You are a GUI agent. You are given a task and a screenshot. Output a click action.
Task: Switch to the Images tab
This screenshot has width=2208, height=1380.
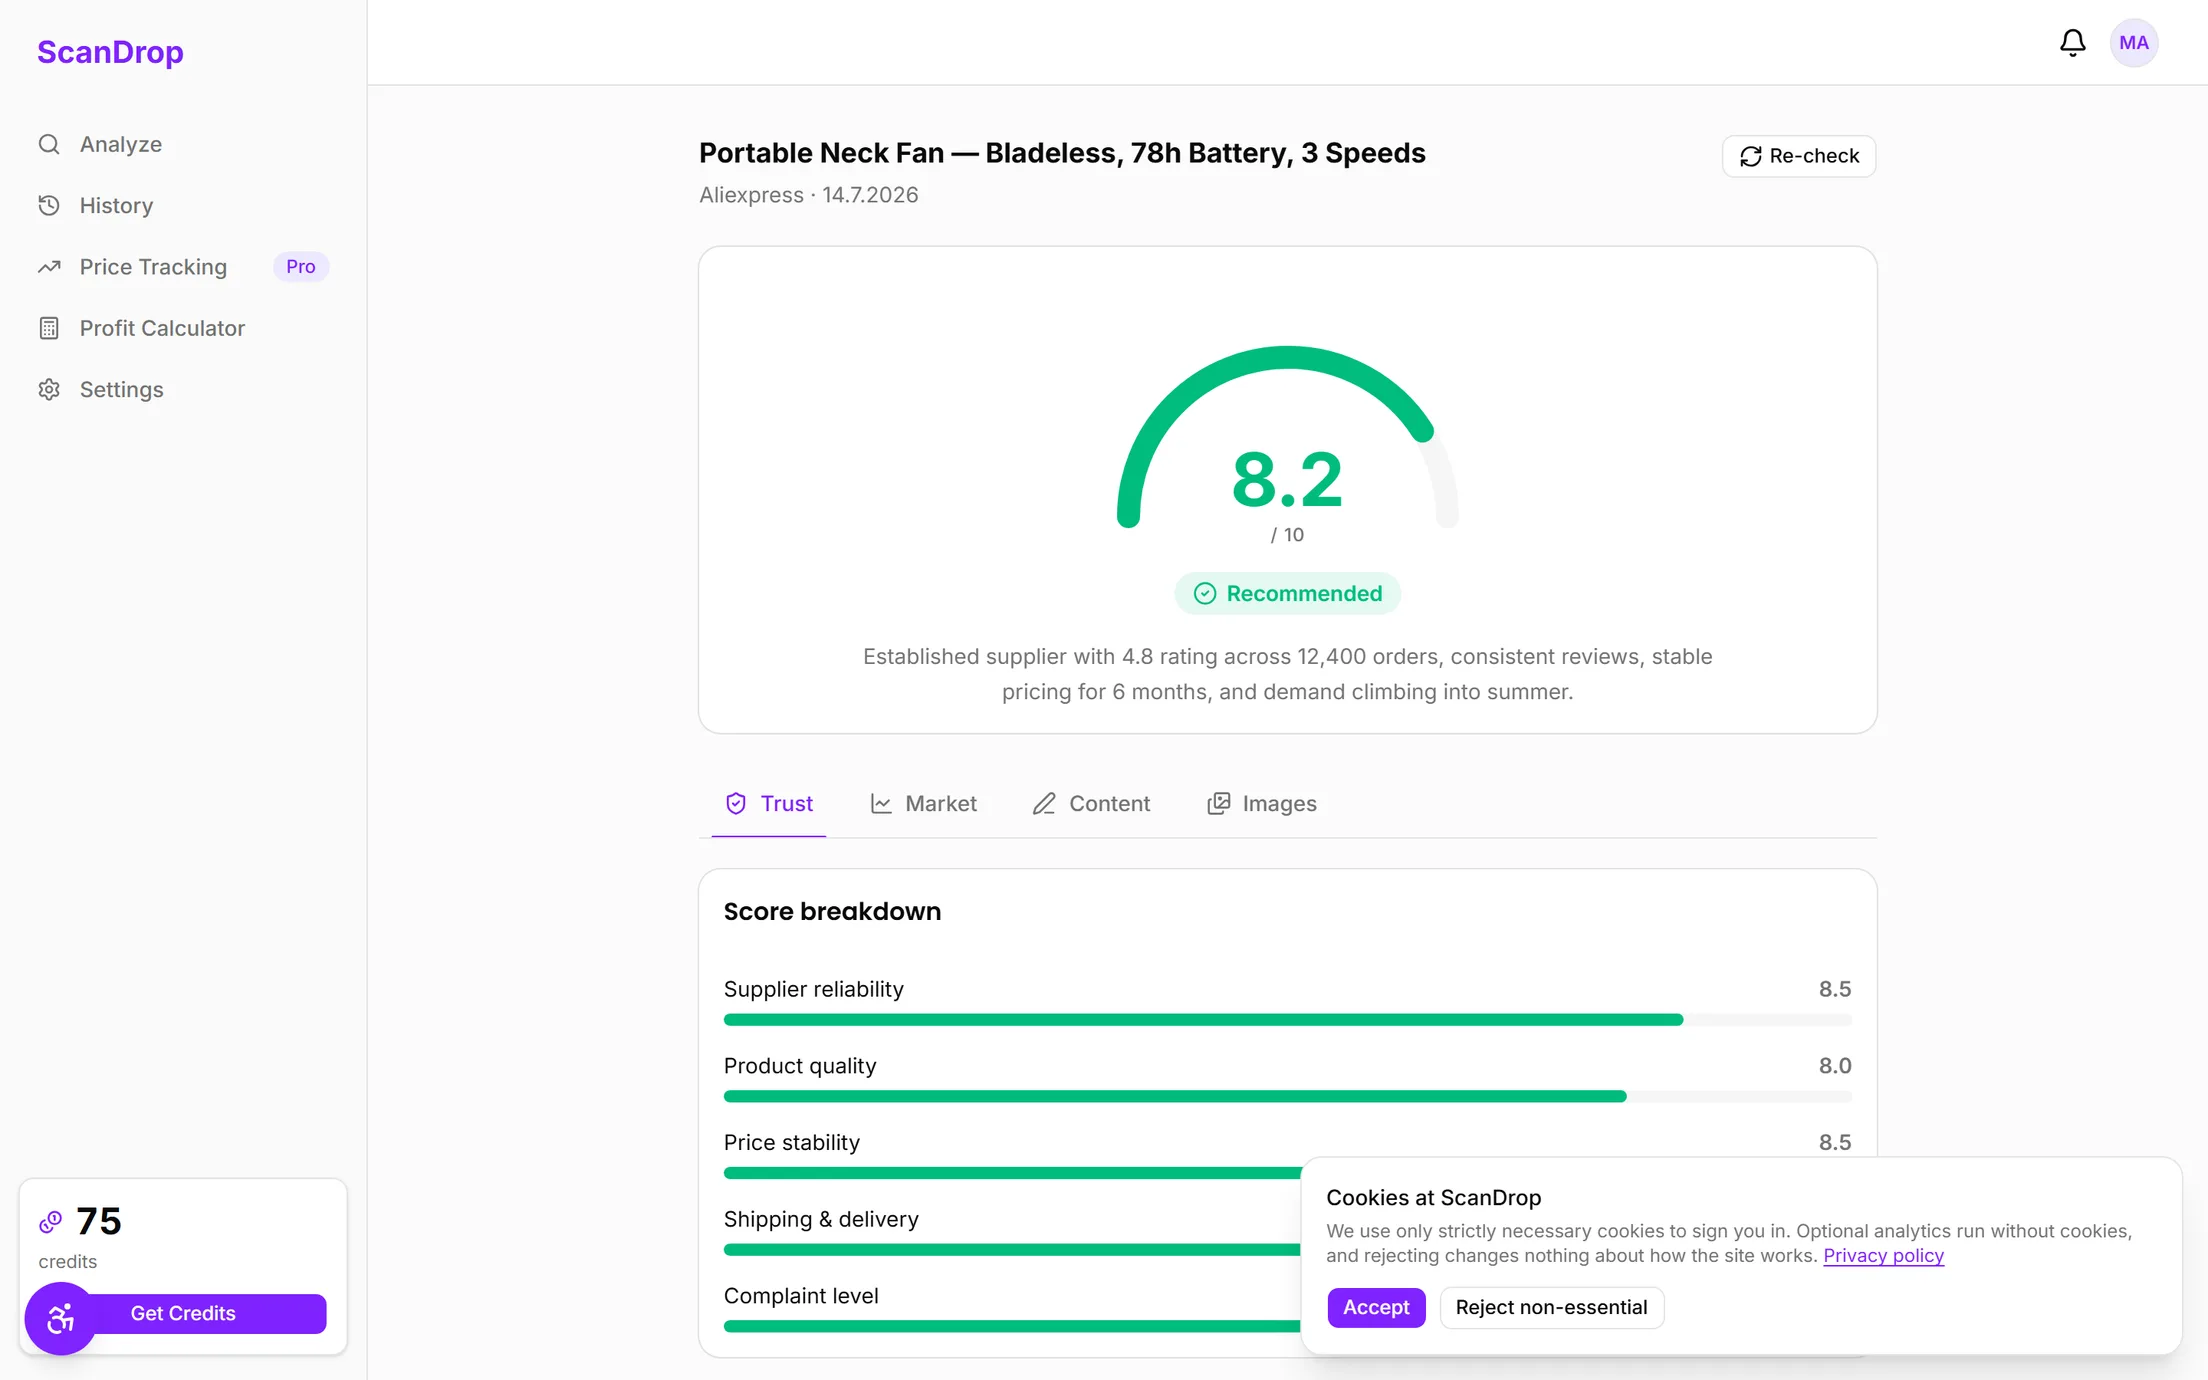pos(1261,804)
